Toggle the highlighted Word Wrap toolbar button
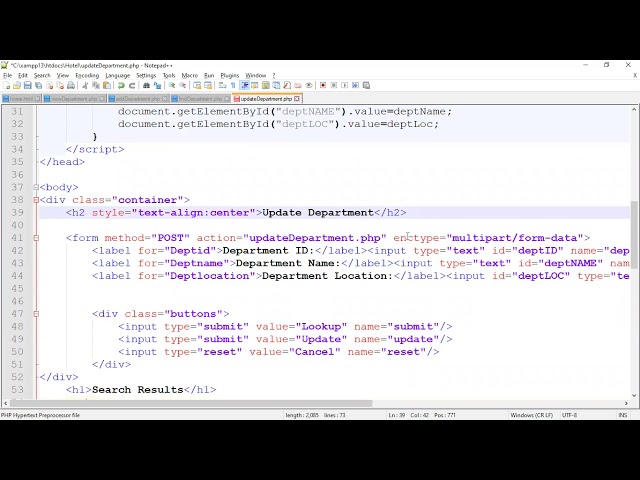This screenshot has width=640, height=480. tap(245, 86)
